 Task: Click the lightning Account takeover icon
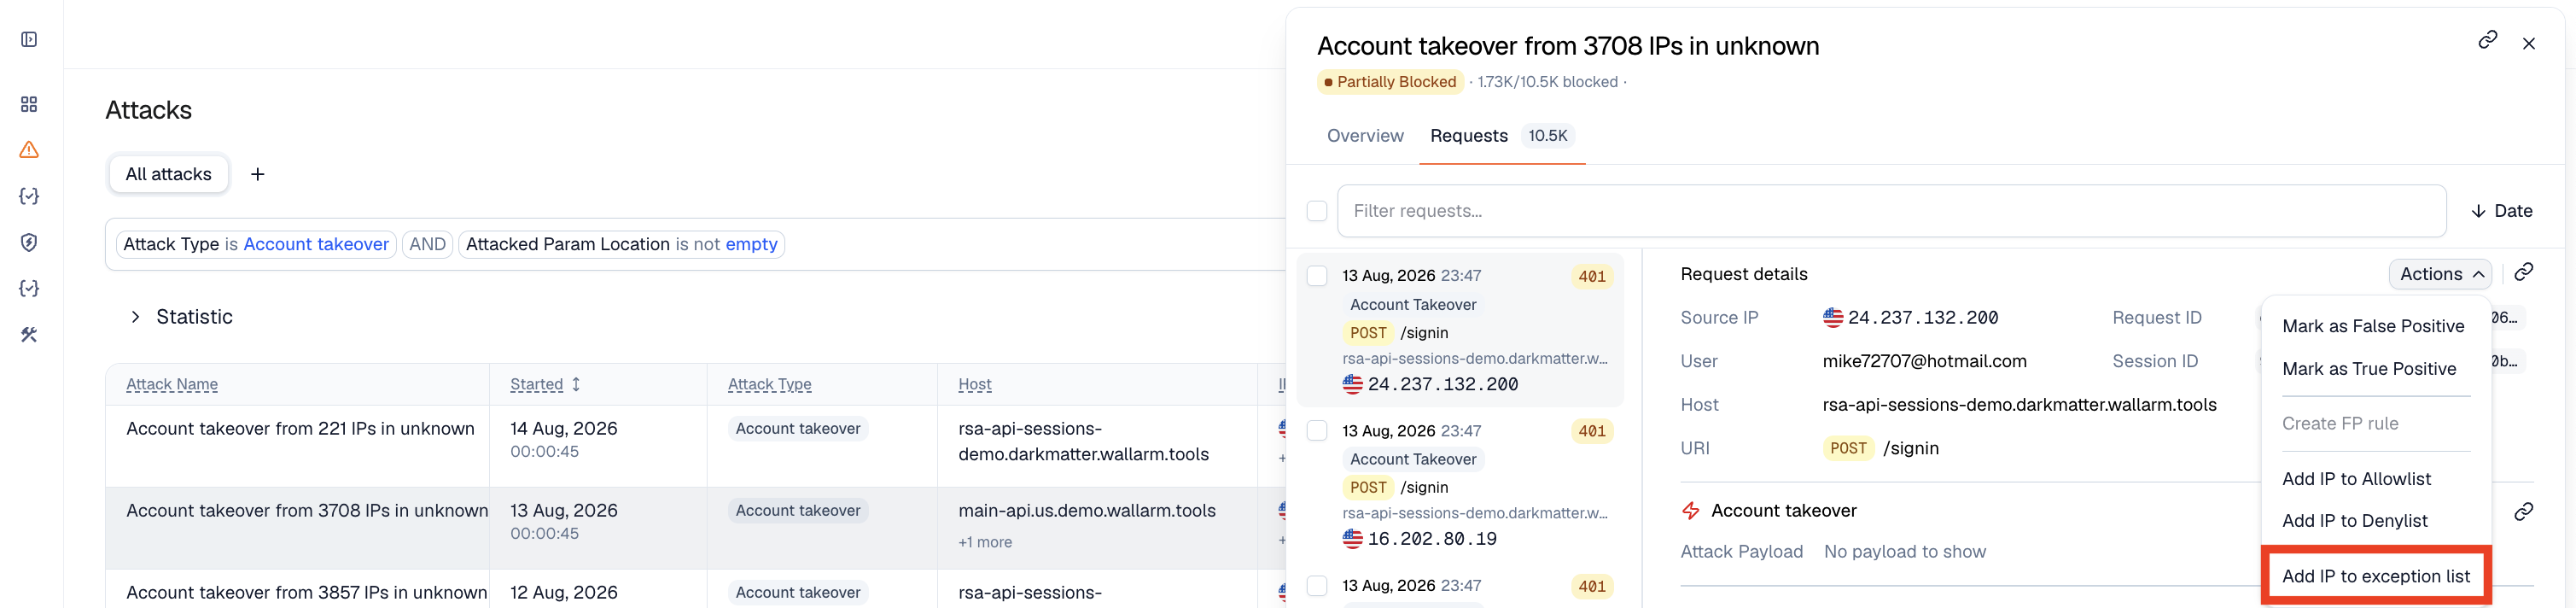pos(1691,511)
